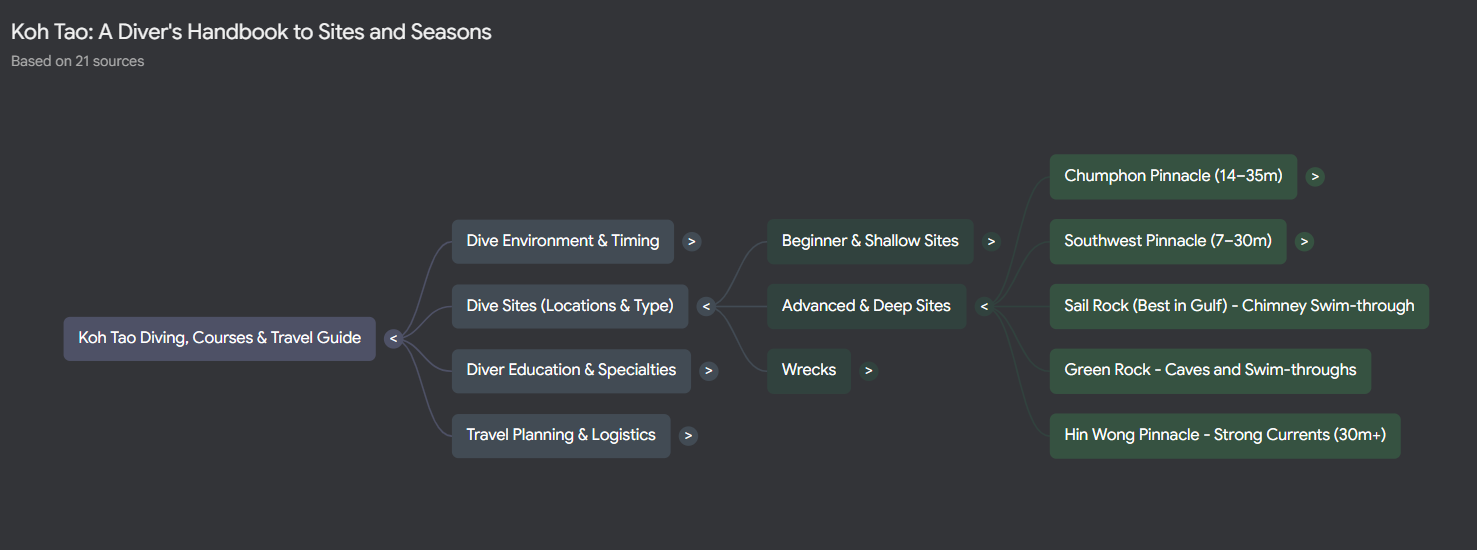Expand the Wrecks node chevron
Image resolution: width=1477 pixels, height=550 pixels.
point(869,371)
